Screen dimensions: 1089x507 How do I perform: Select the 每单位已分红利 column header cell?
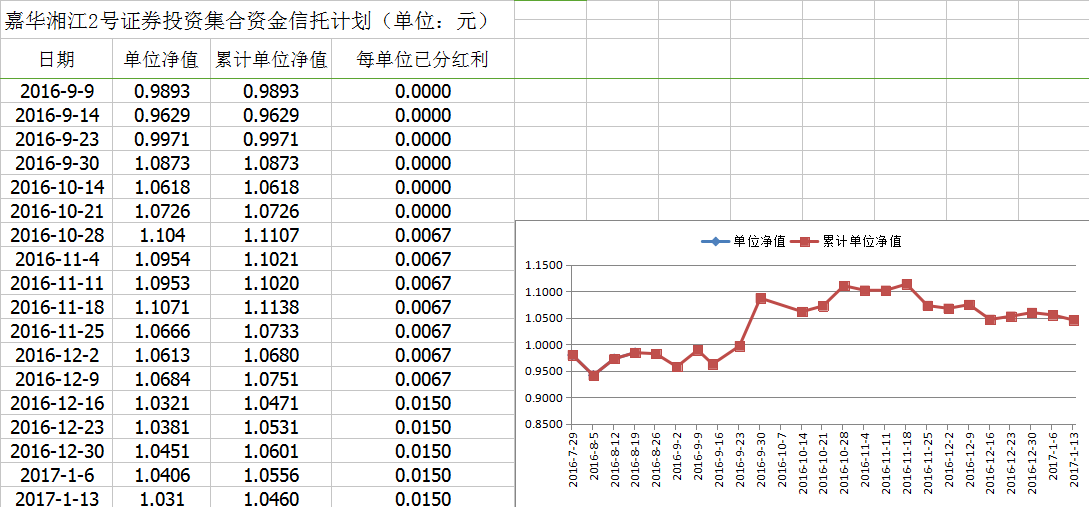(422, 60)
